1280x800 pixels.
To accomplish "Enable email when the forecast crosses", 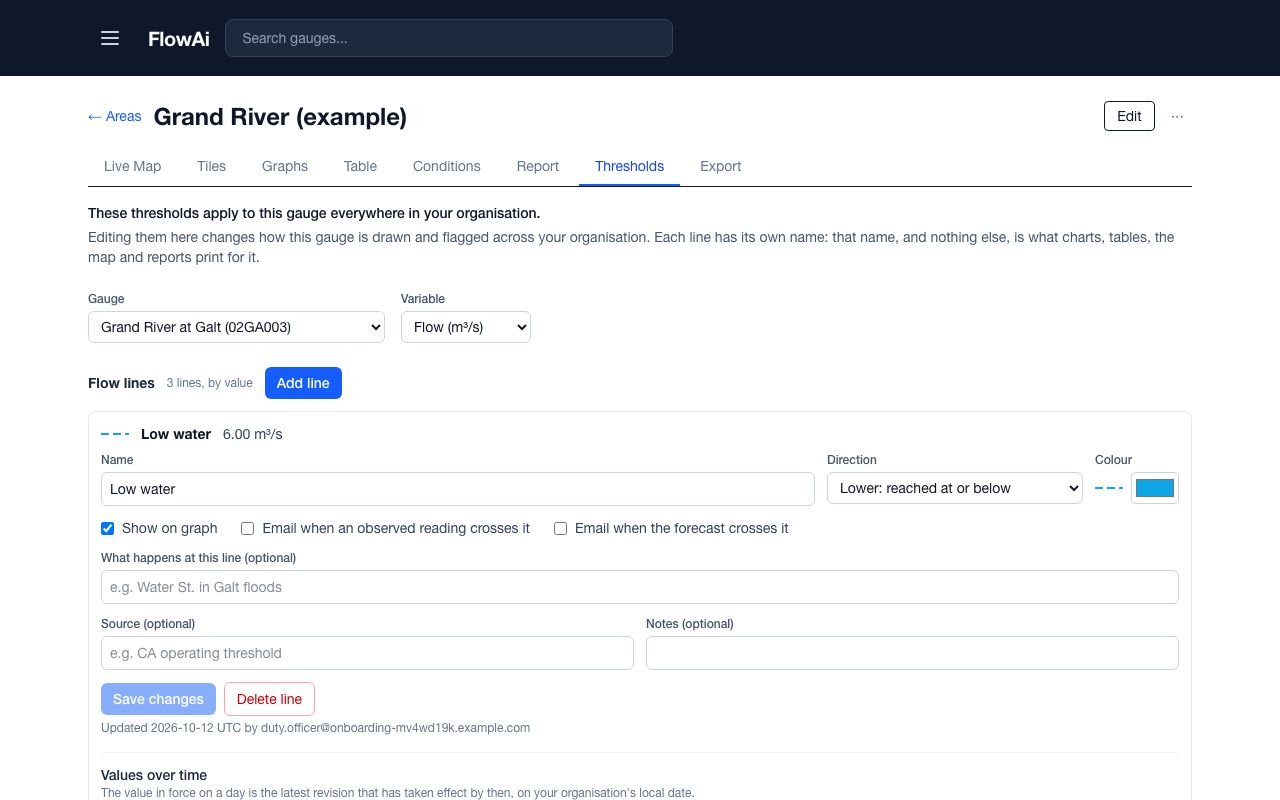I will coord(561,528).
